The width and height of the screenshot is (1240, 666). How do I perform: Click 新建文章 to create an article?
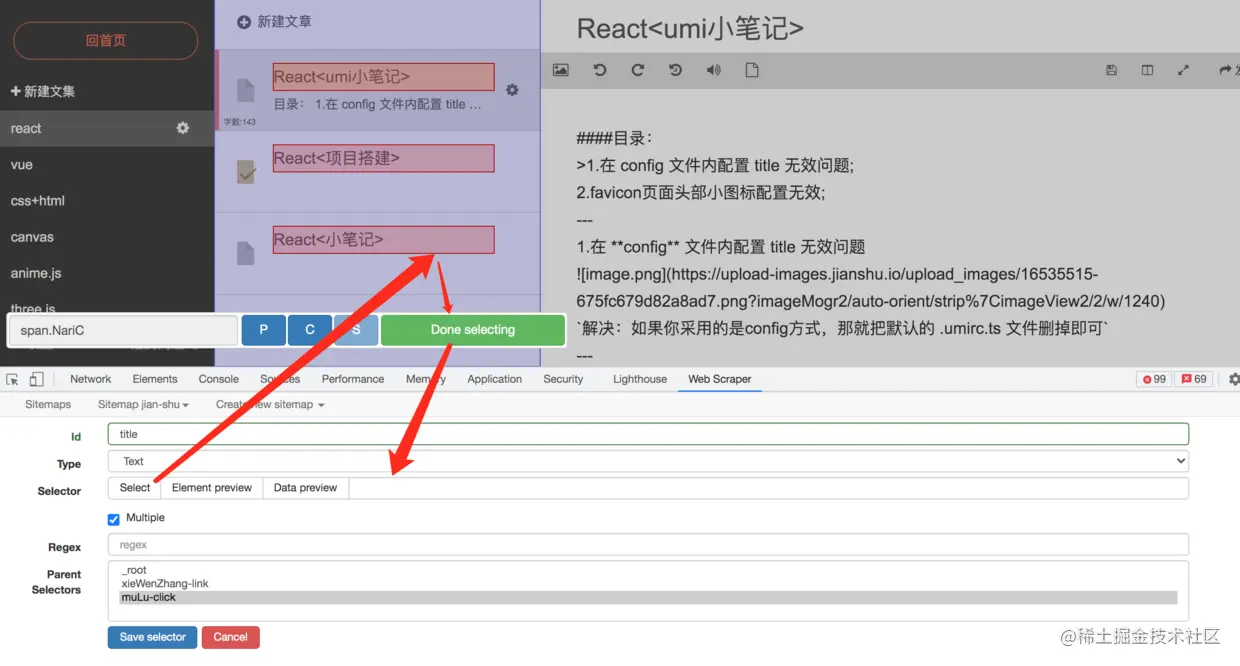point(285,21)
